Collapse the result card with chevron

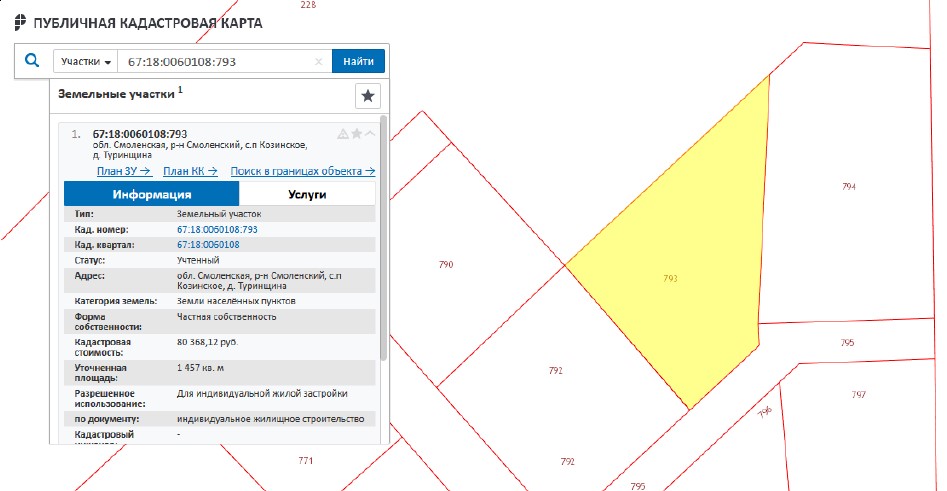pyautogui.click(x=370, y=134)
